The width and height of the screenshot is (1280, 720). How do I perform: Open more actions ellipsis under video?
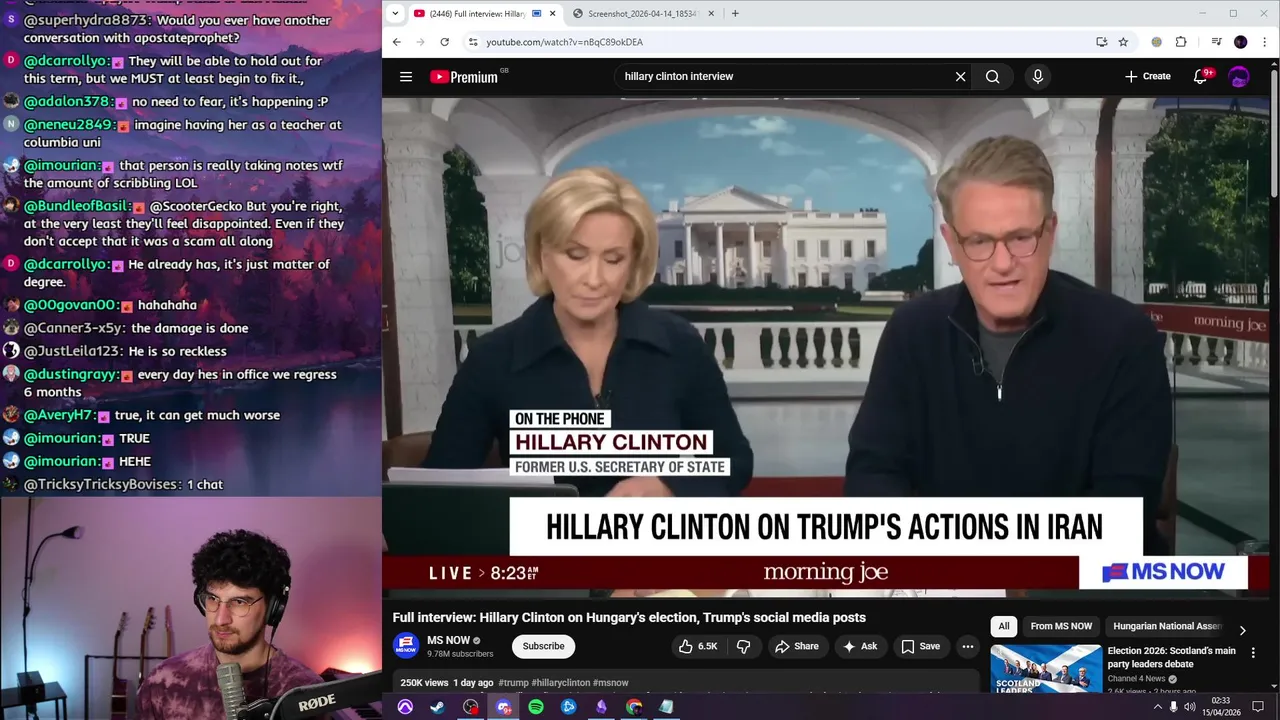pos(967,646)
